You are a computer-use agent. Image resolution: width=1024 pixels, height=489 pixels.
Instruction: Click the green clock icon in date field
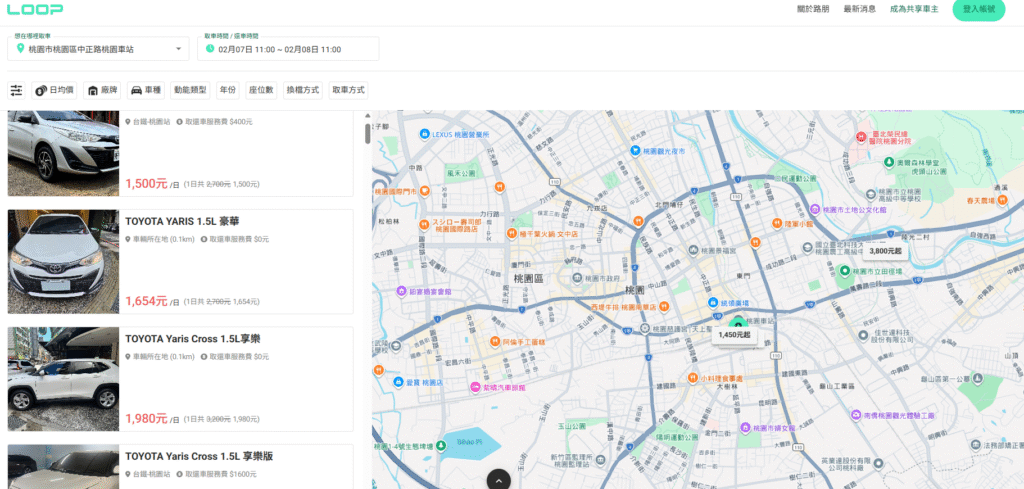pyautogui.click(x=210, y=48)
